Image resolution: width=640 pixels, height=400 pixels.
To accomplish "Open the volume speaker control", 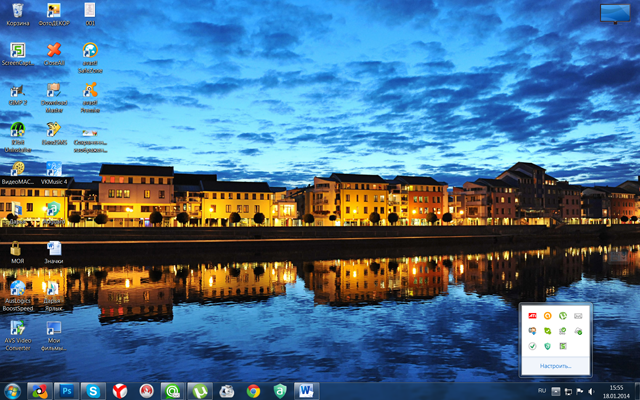I will tap(592, 391).
